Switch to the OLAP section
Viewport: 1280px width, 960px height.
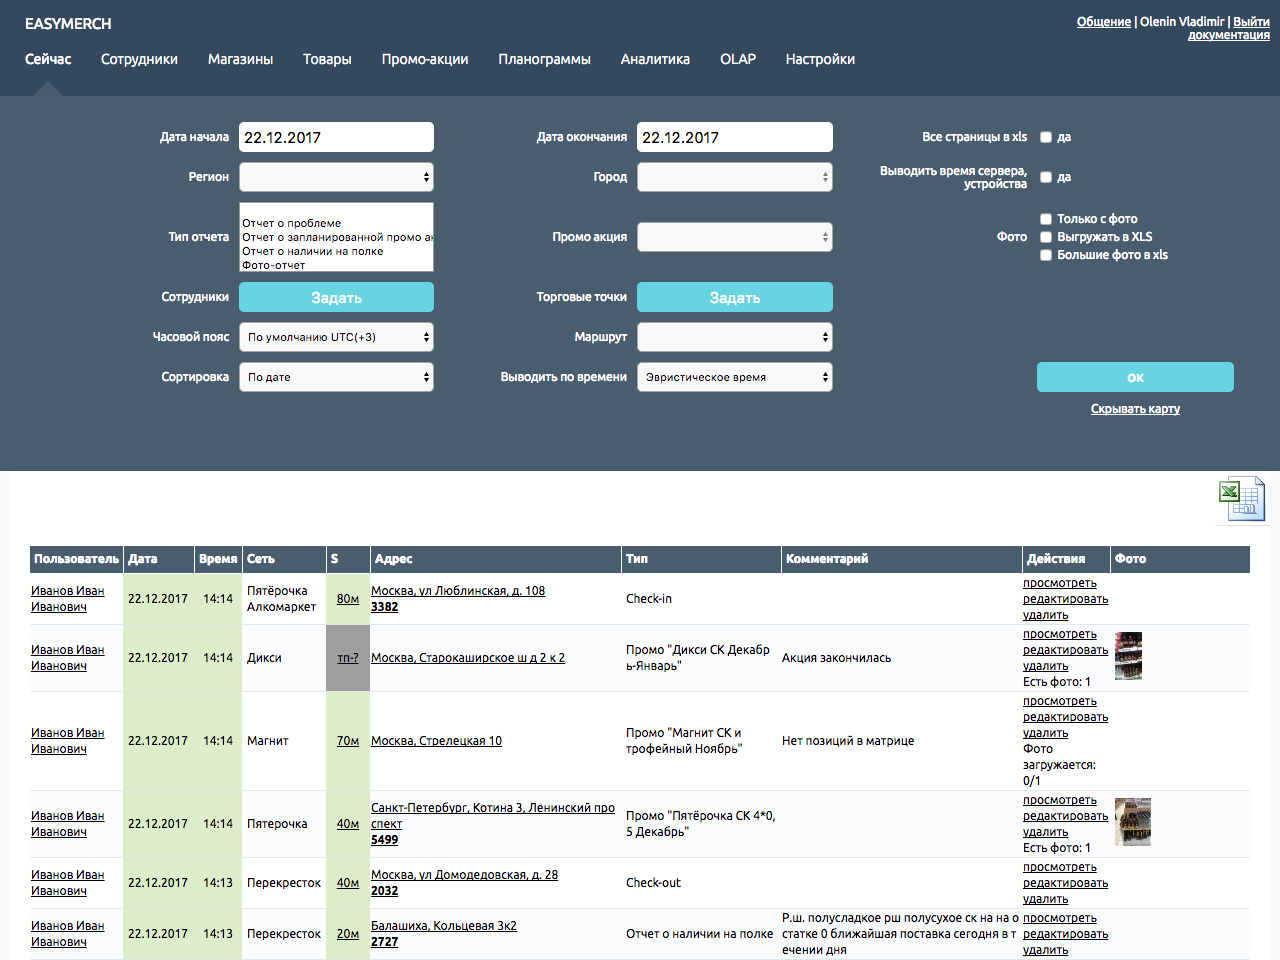click(738, 59)
